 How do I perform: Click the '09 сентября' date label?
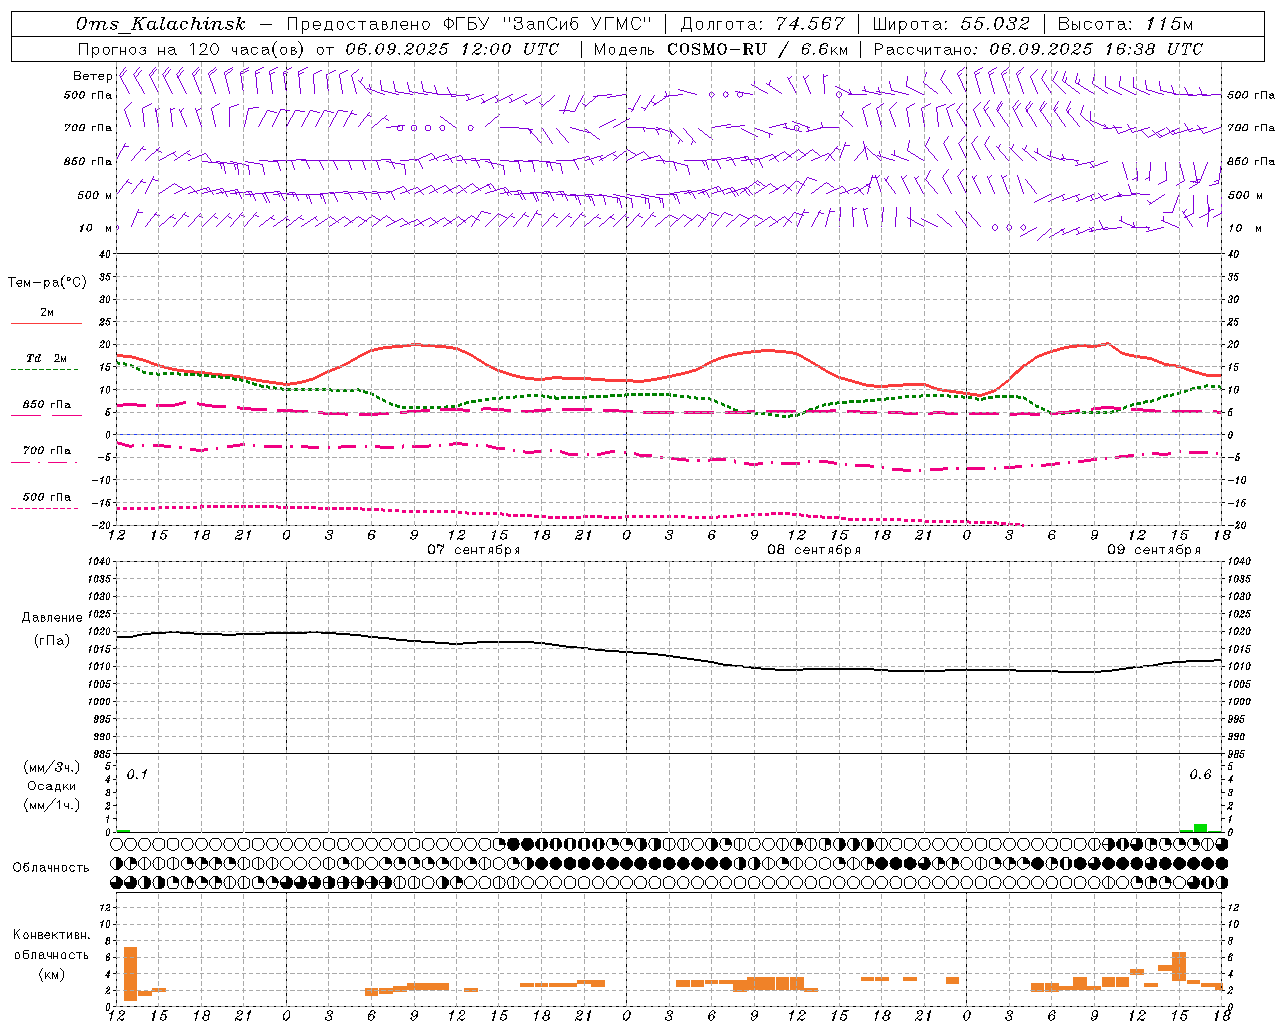coord(1154,550)
